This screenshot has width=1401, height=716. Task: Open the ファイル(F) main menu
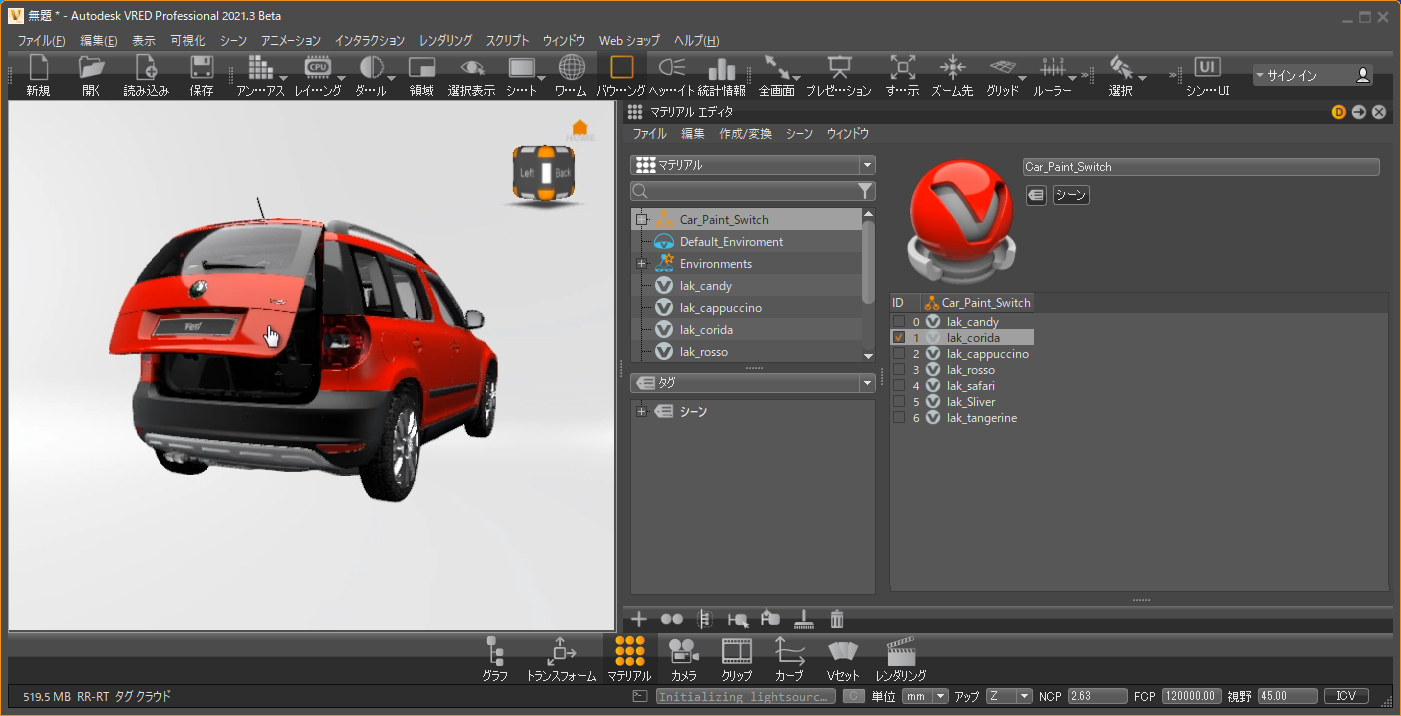point(41,41)
